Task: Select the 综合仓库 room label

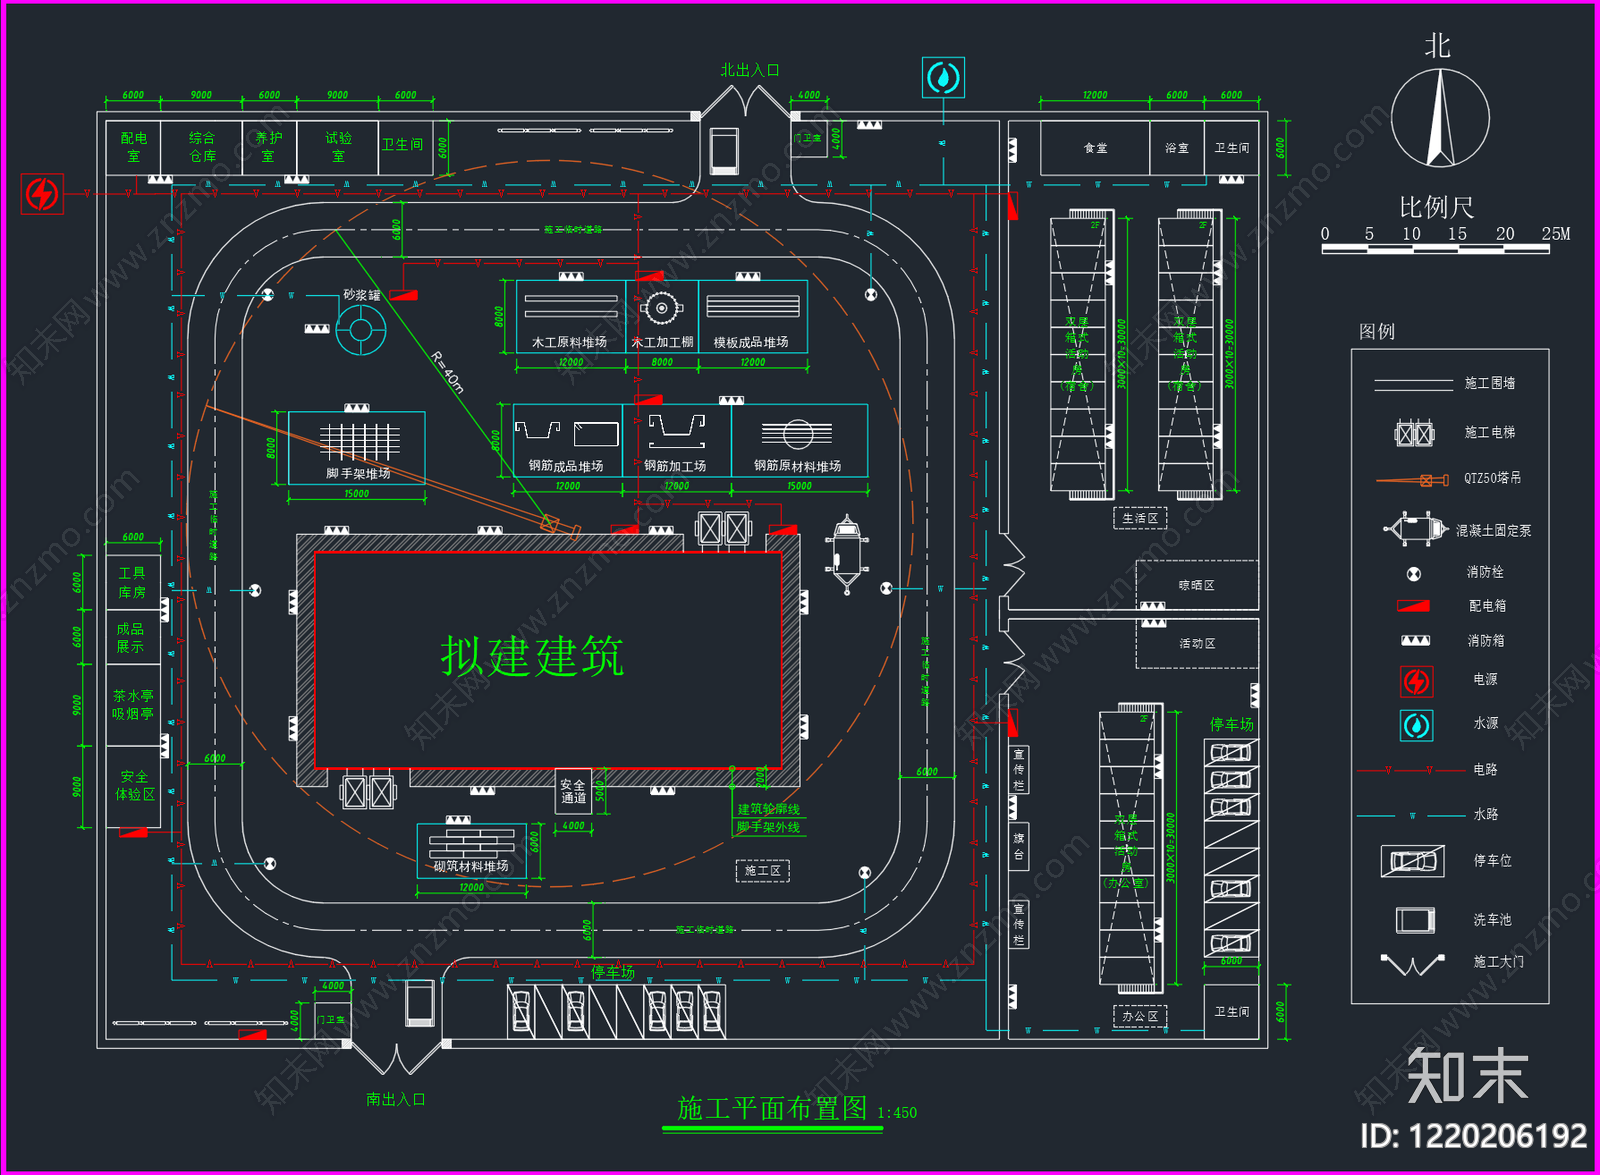Action: [x=202, y=147]
